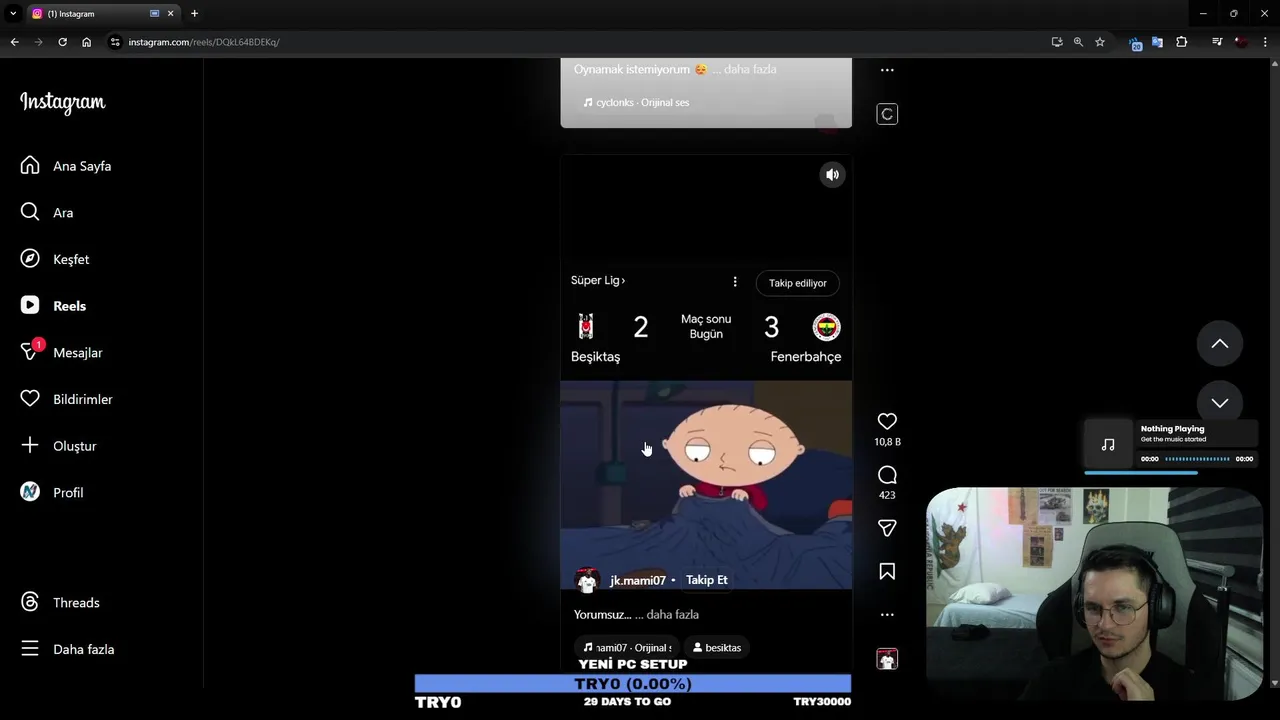Open the tab search dropdown arrow
This screenshot has height=720, width=1280.
(13, 14)
